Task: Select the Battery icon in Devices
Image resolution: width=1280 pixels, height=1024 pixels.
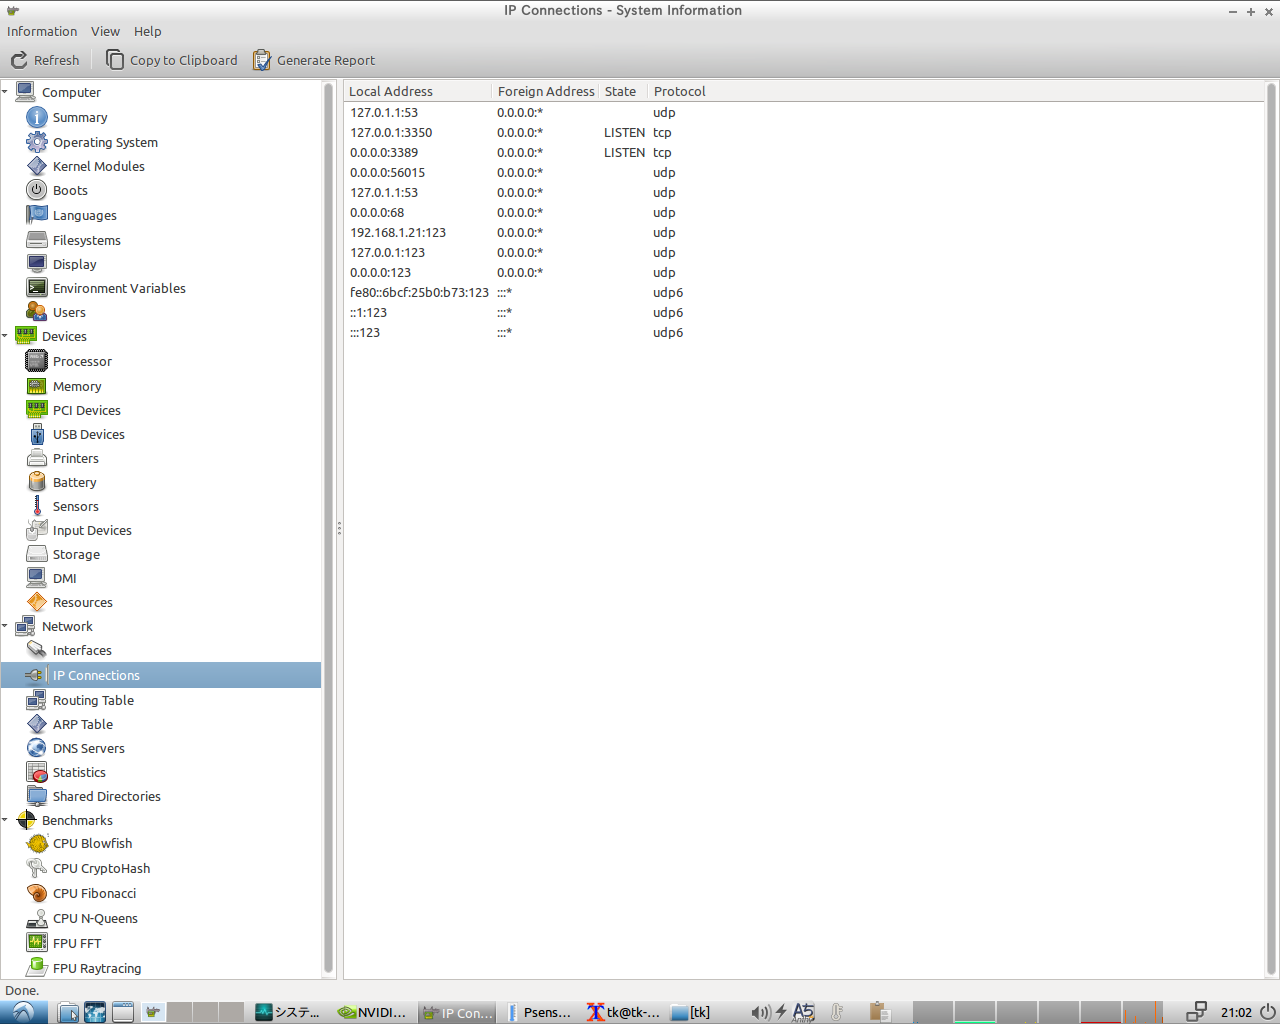Action: pyautogui.click(x=37, y=482)
